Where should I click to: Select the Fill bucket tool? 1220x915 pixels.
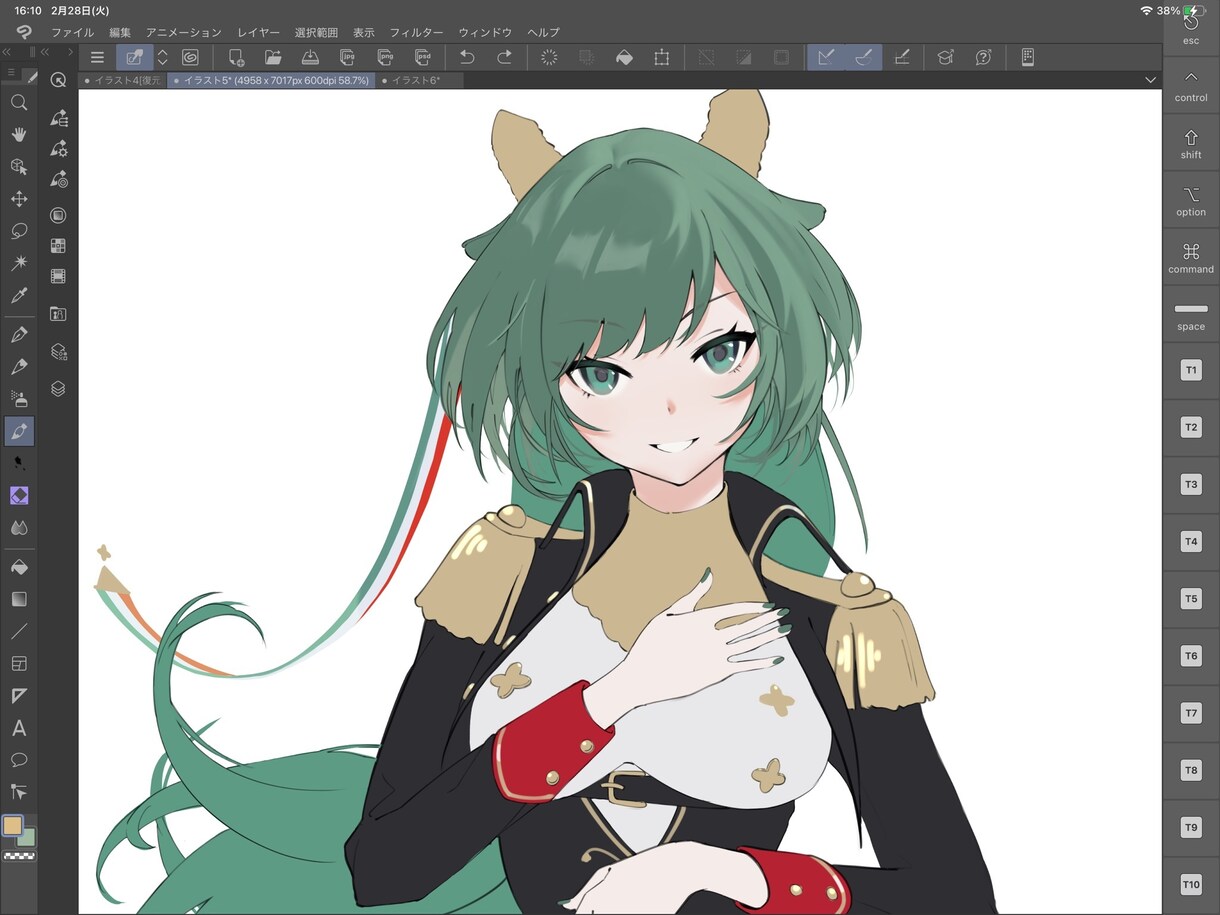click(x=19, y=567)
